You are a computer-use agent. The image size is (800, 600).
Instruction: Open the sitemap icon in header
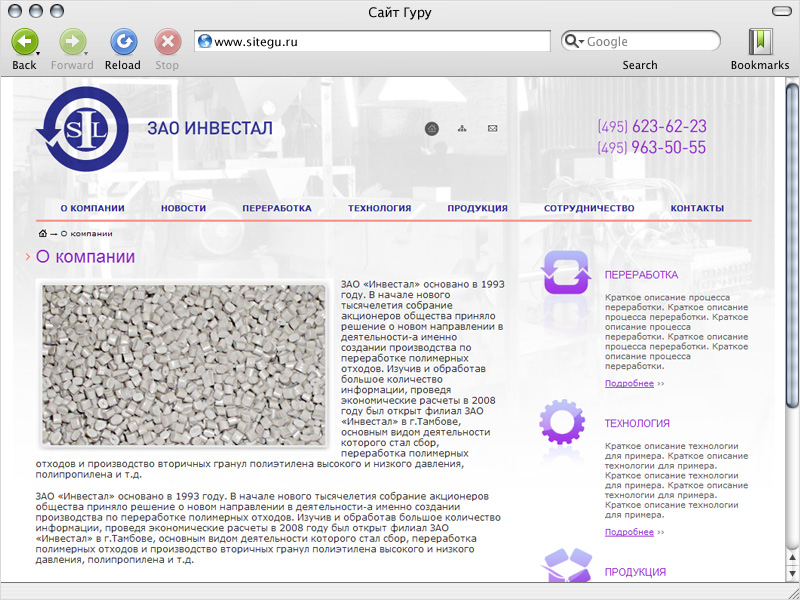coord(462,129)
